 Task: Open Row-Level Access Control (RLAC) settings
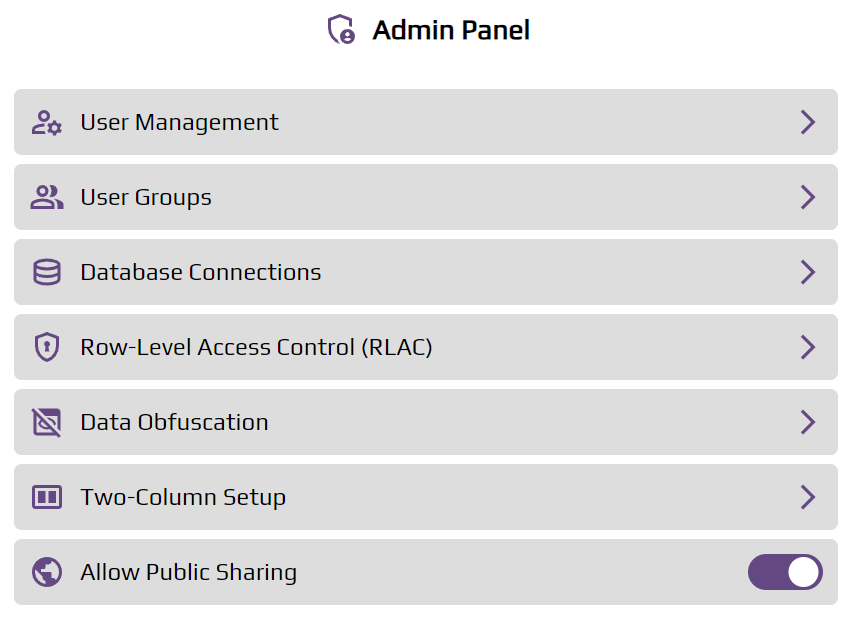click(256, 347)
